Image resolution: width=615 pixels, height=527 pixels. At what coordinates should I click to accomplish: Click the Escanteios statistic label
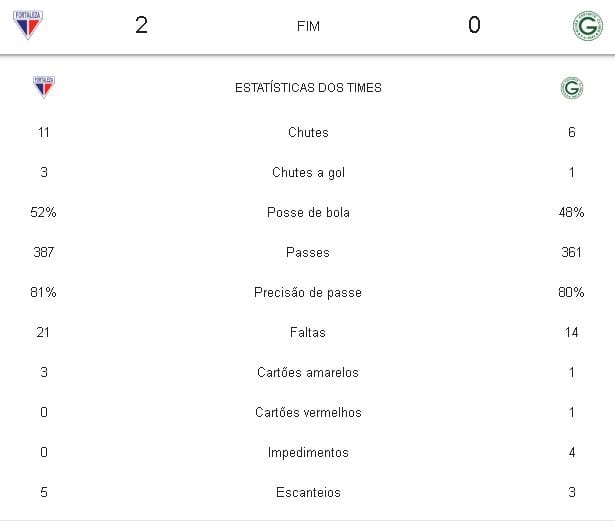[x=308, y=492]
